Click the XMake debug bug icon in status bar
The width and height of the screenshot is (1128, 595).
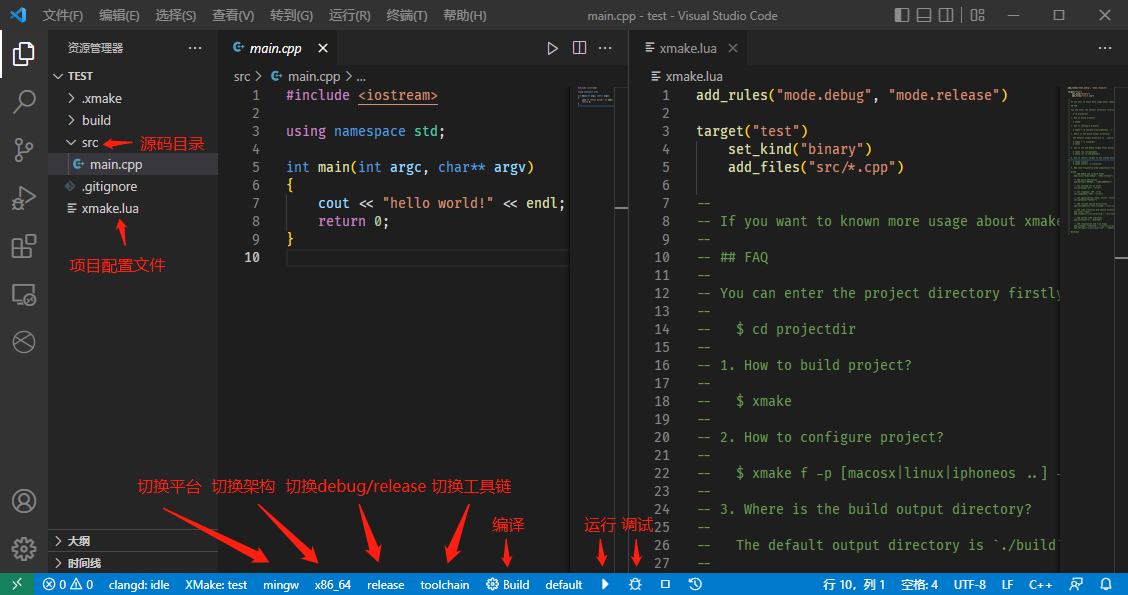pyautogui.click(x=635, y=584)
